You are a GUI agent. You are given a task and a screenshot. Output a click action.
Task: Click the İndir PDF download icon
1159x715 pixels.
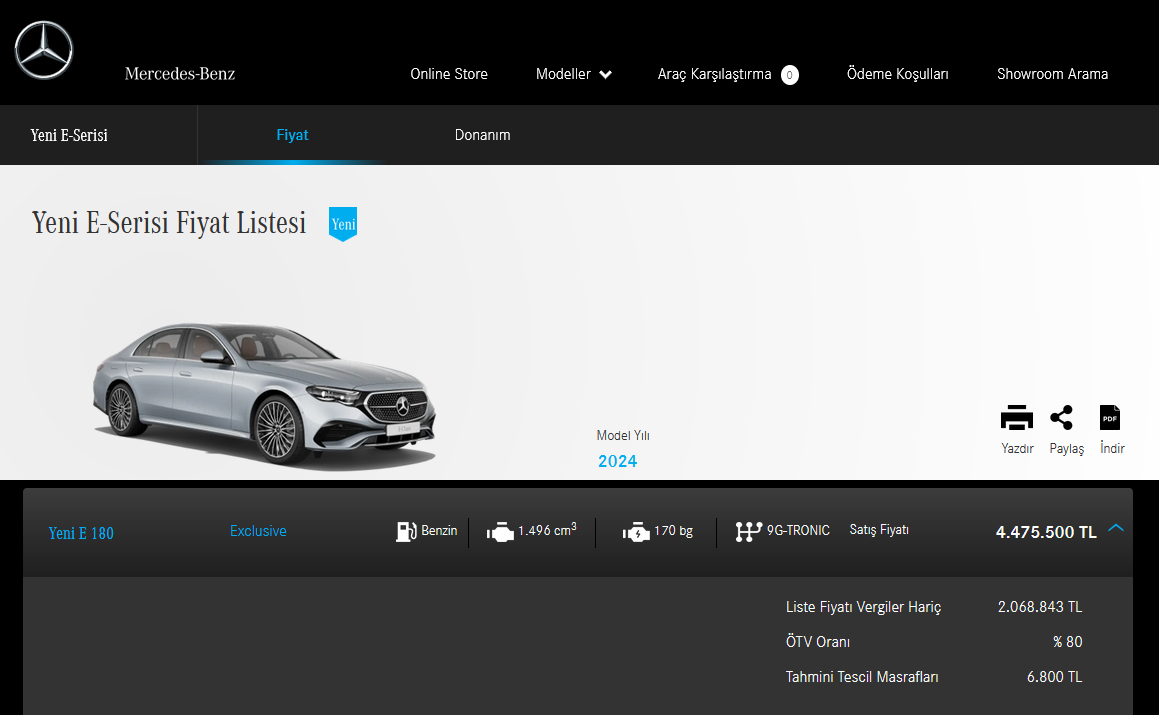pyautogui.click(x=1110, y=418)
